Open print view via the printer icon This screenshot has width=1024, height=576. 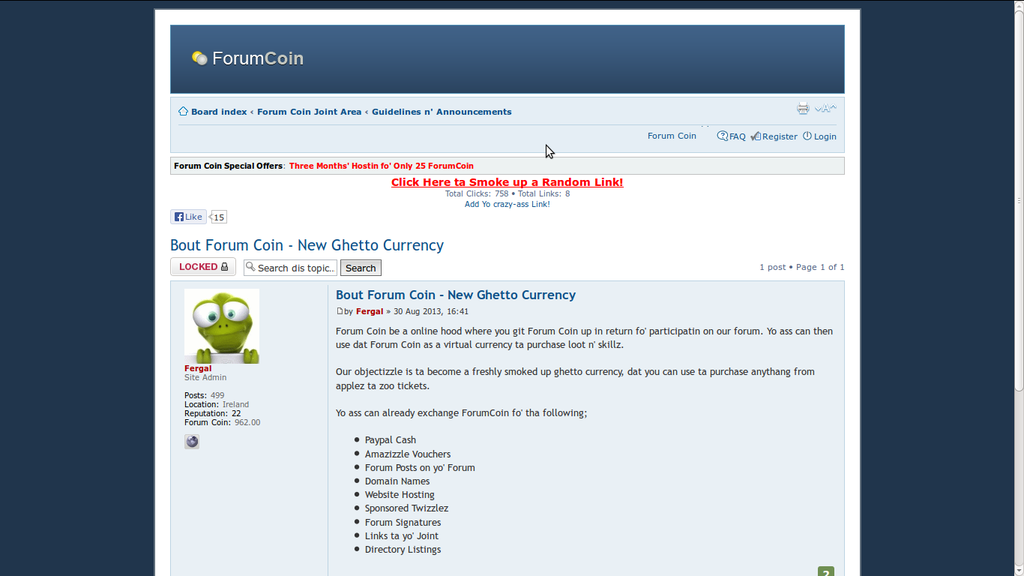(x=803, y=108)
